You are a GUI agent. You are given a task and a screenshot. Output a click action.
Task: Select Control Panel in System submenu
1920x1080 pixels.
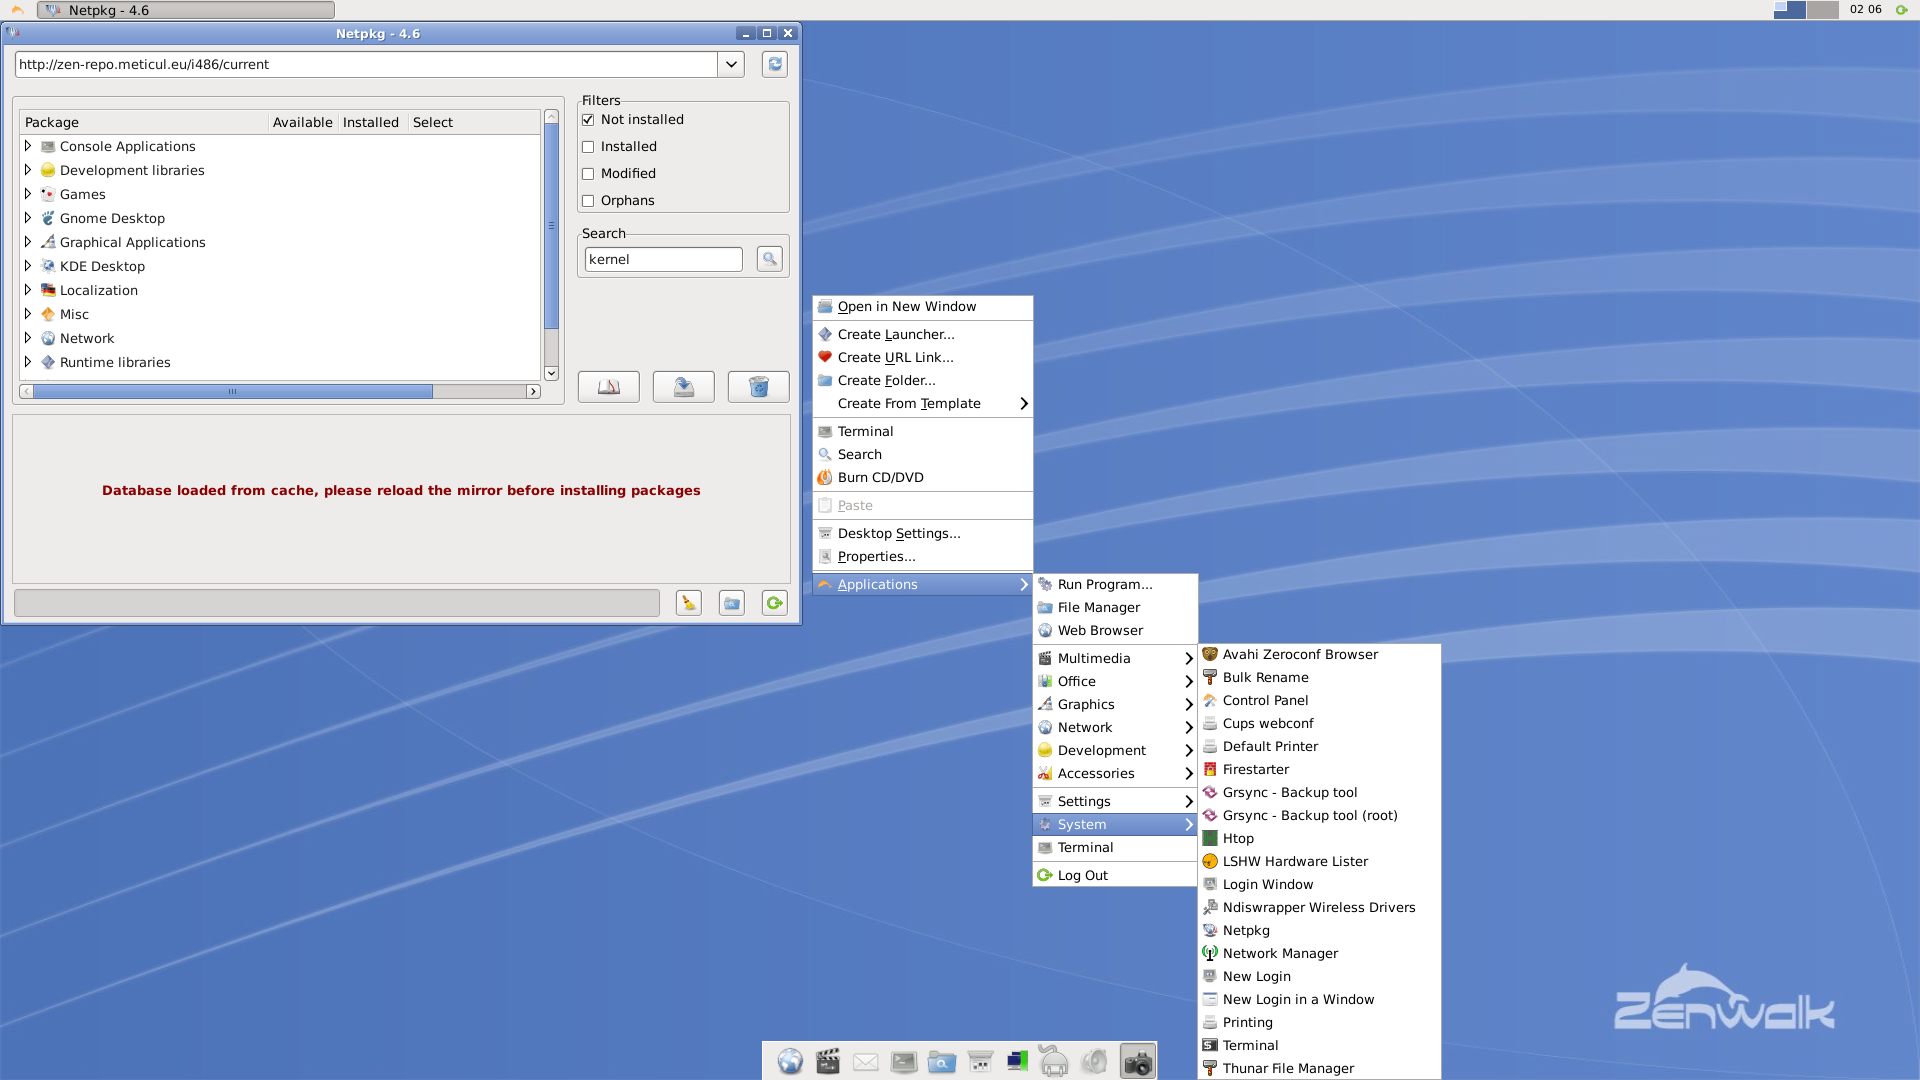pos(1319,700)
